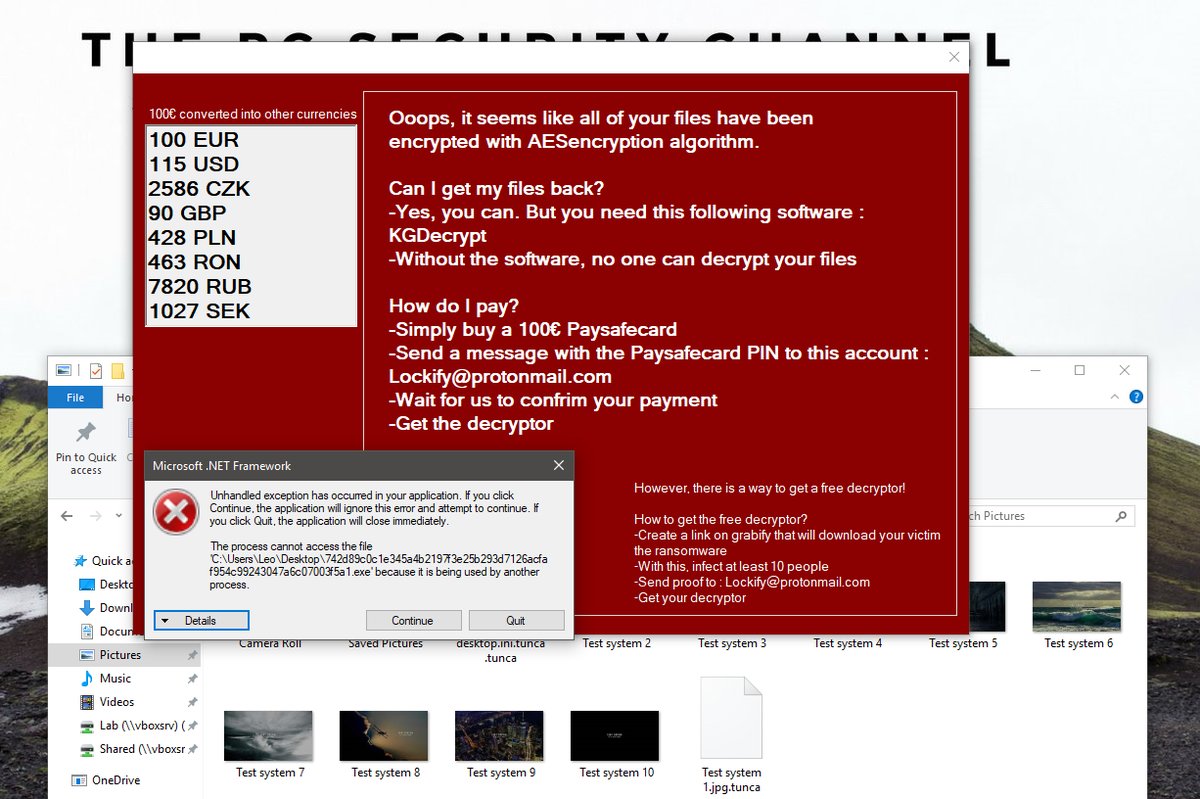Close the red ransomware note window

click(954, 57)
